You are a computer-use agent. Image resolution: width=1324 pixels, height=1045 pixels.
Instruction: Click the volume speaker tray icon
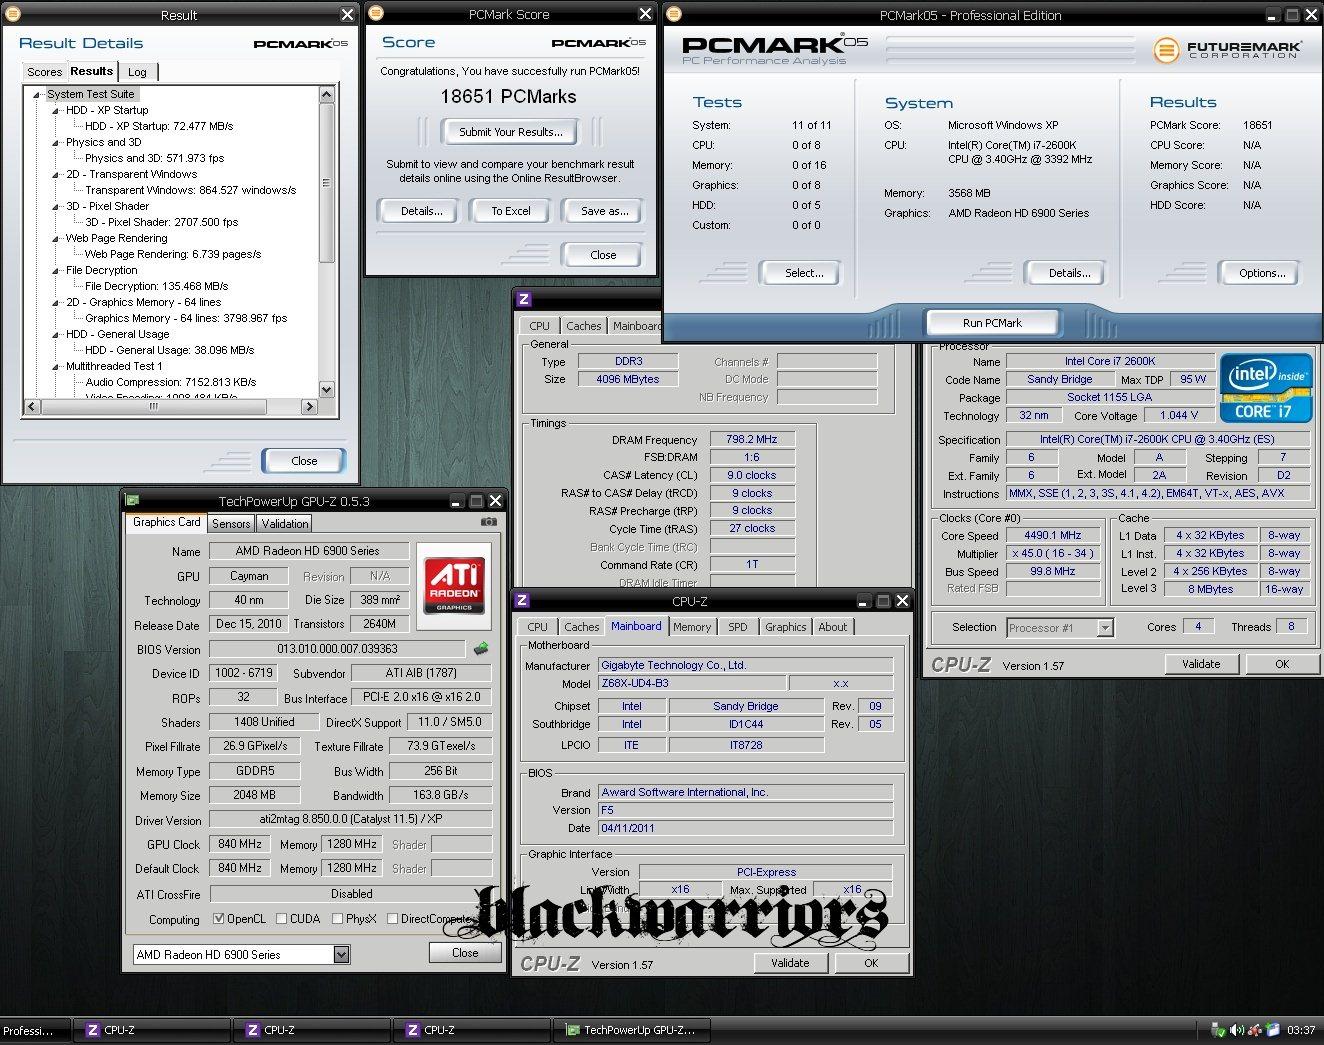coord(1237,1030)
